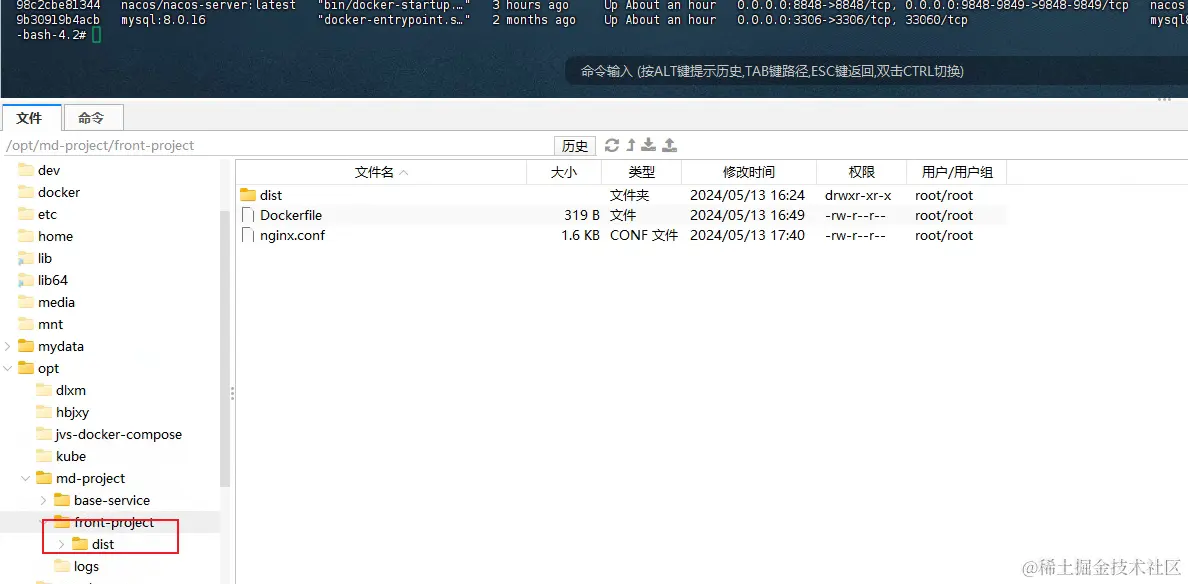1188x584 pixels.
Task: Select the jvs-docker-compose folder
Action: click(118, 434)
